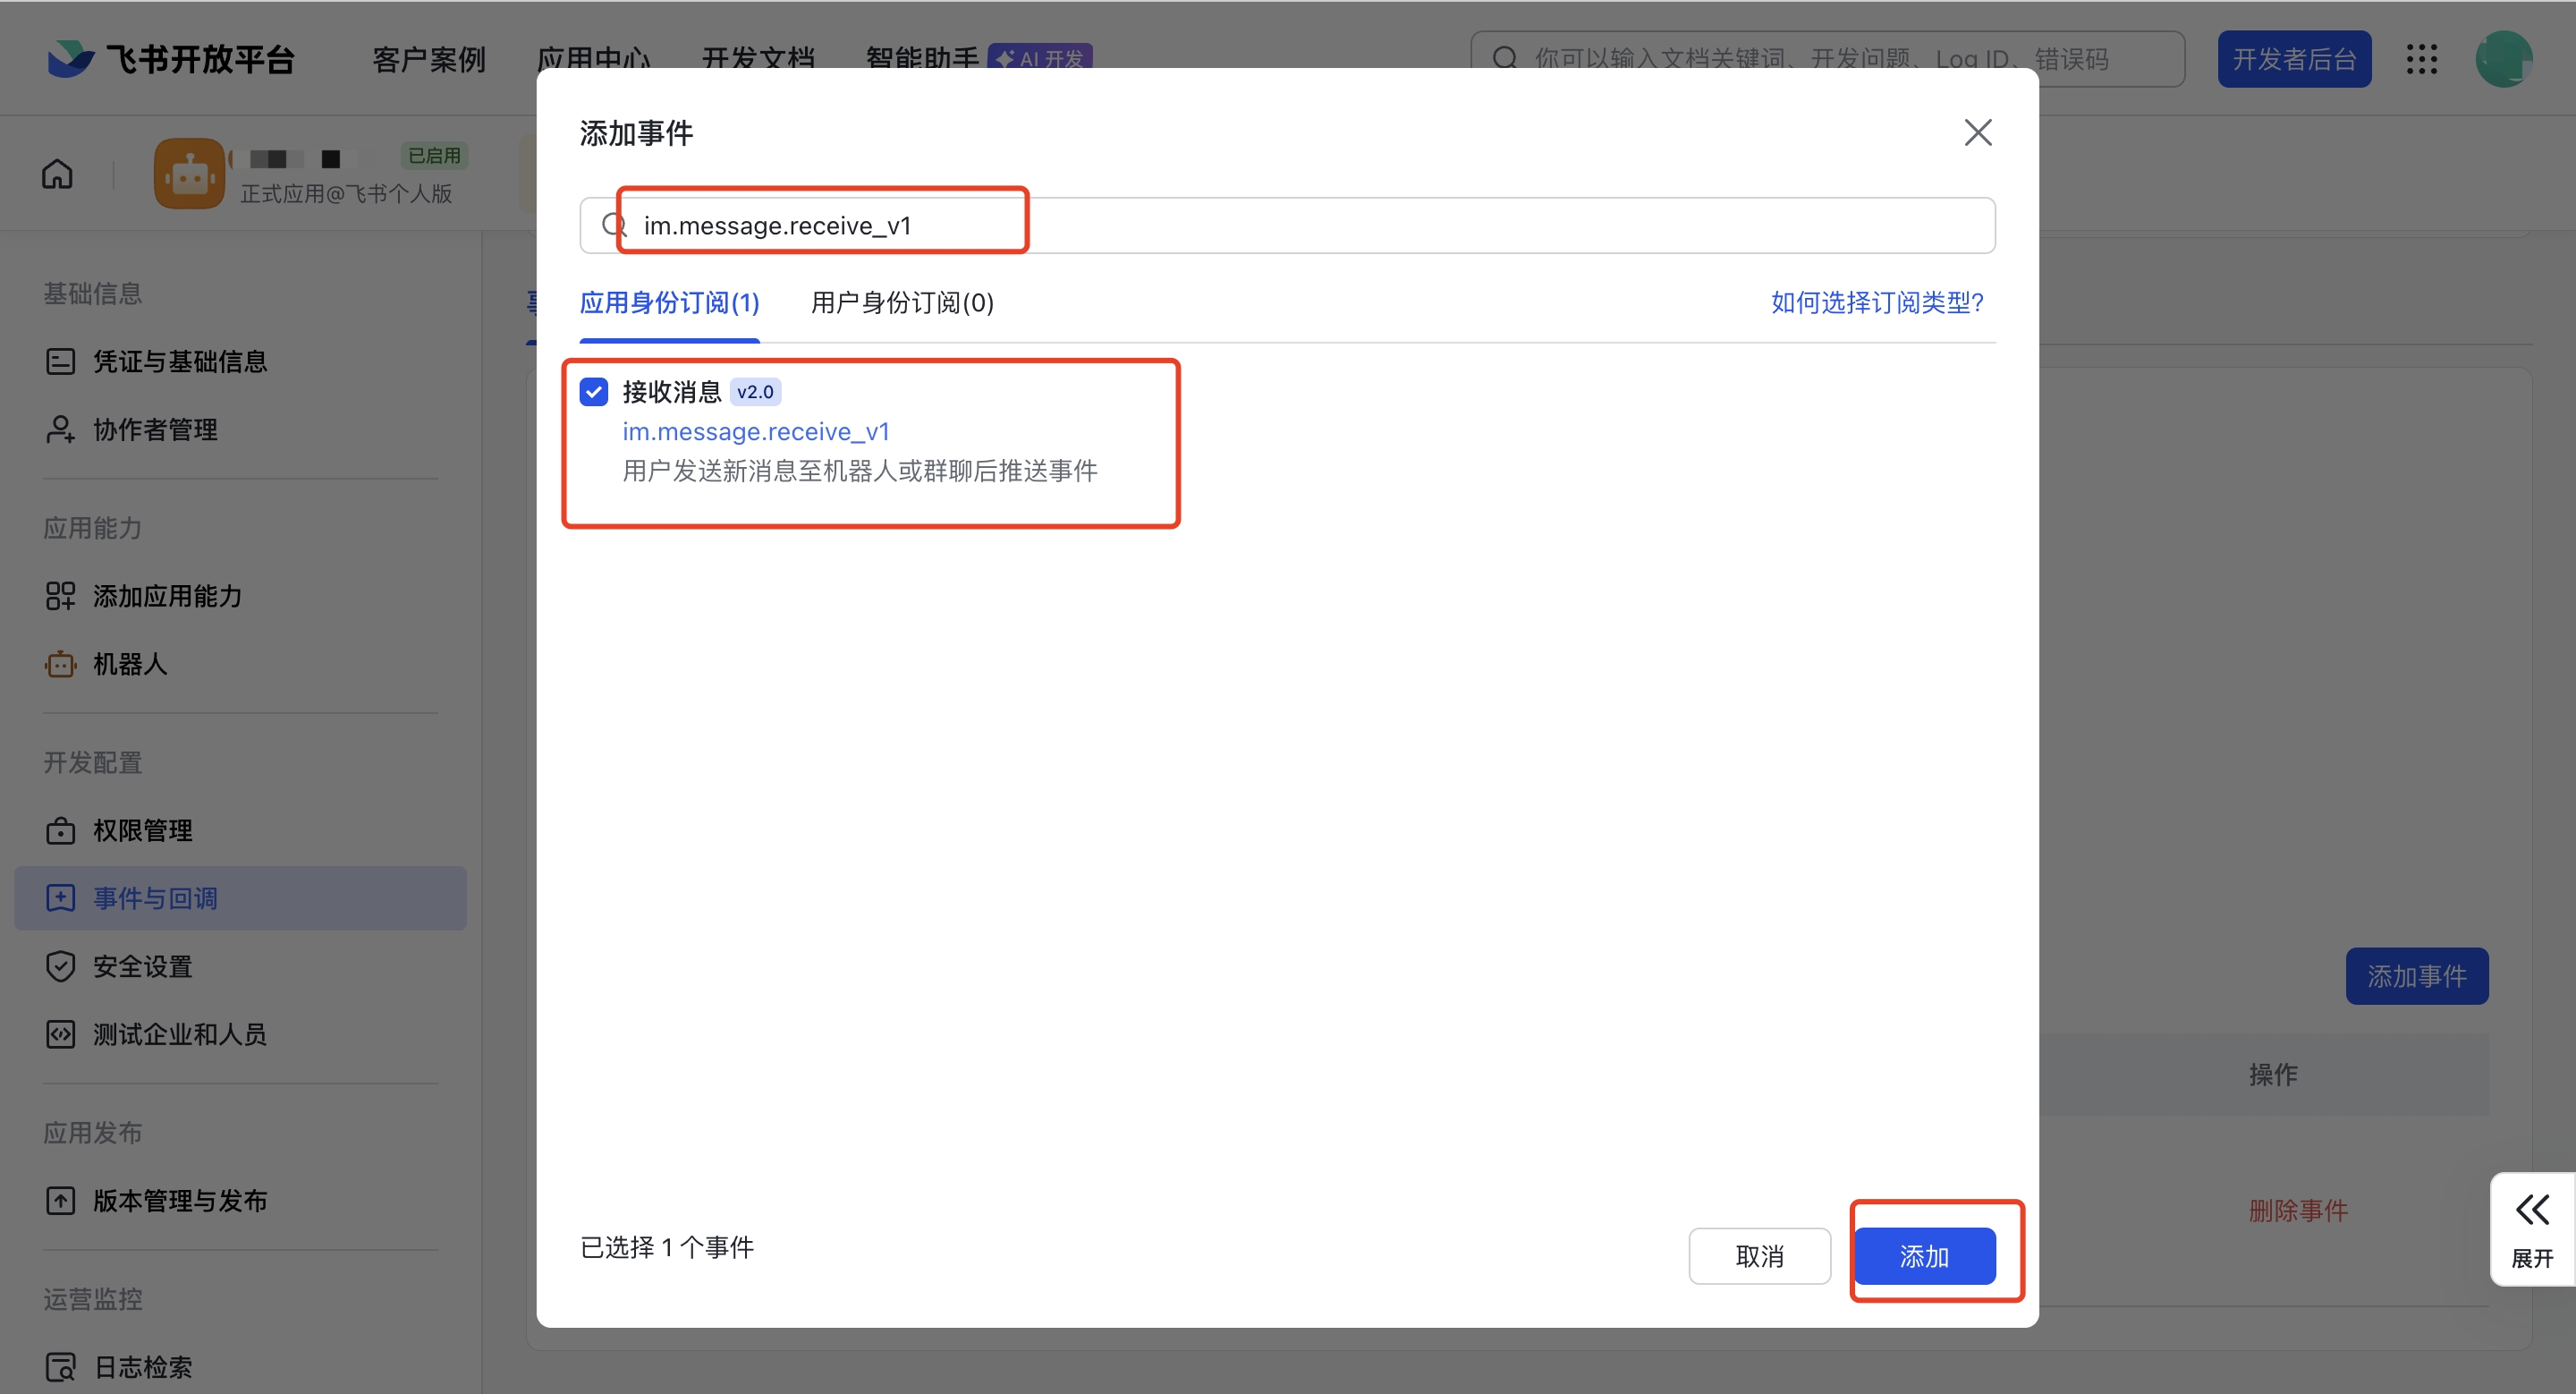
Task: Go to 协作者管理
Action: [155, 430]
